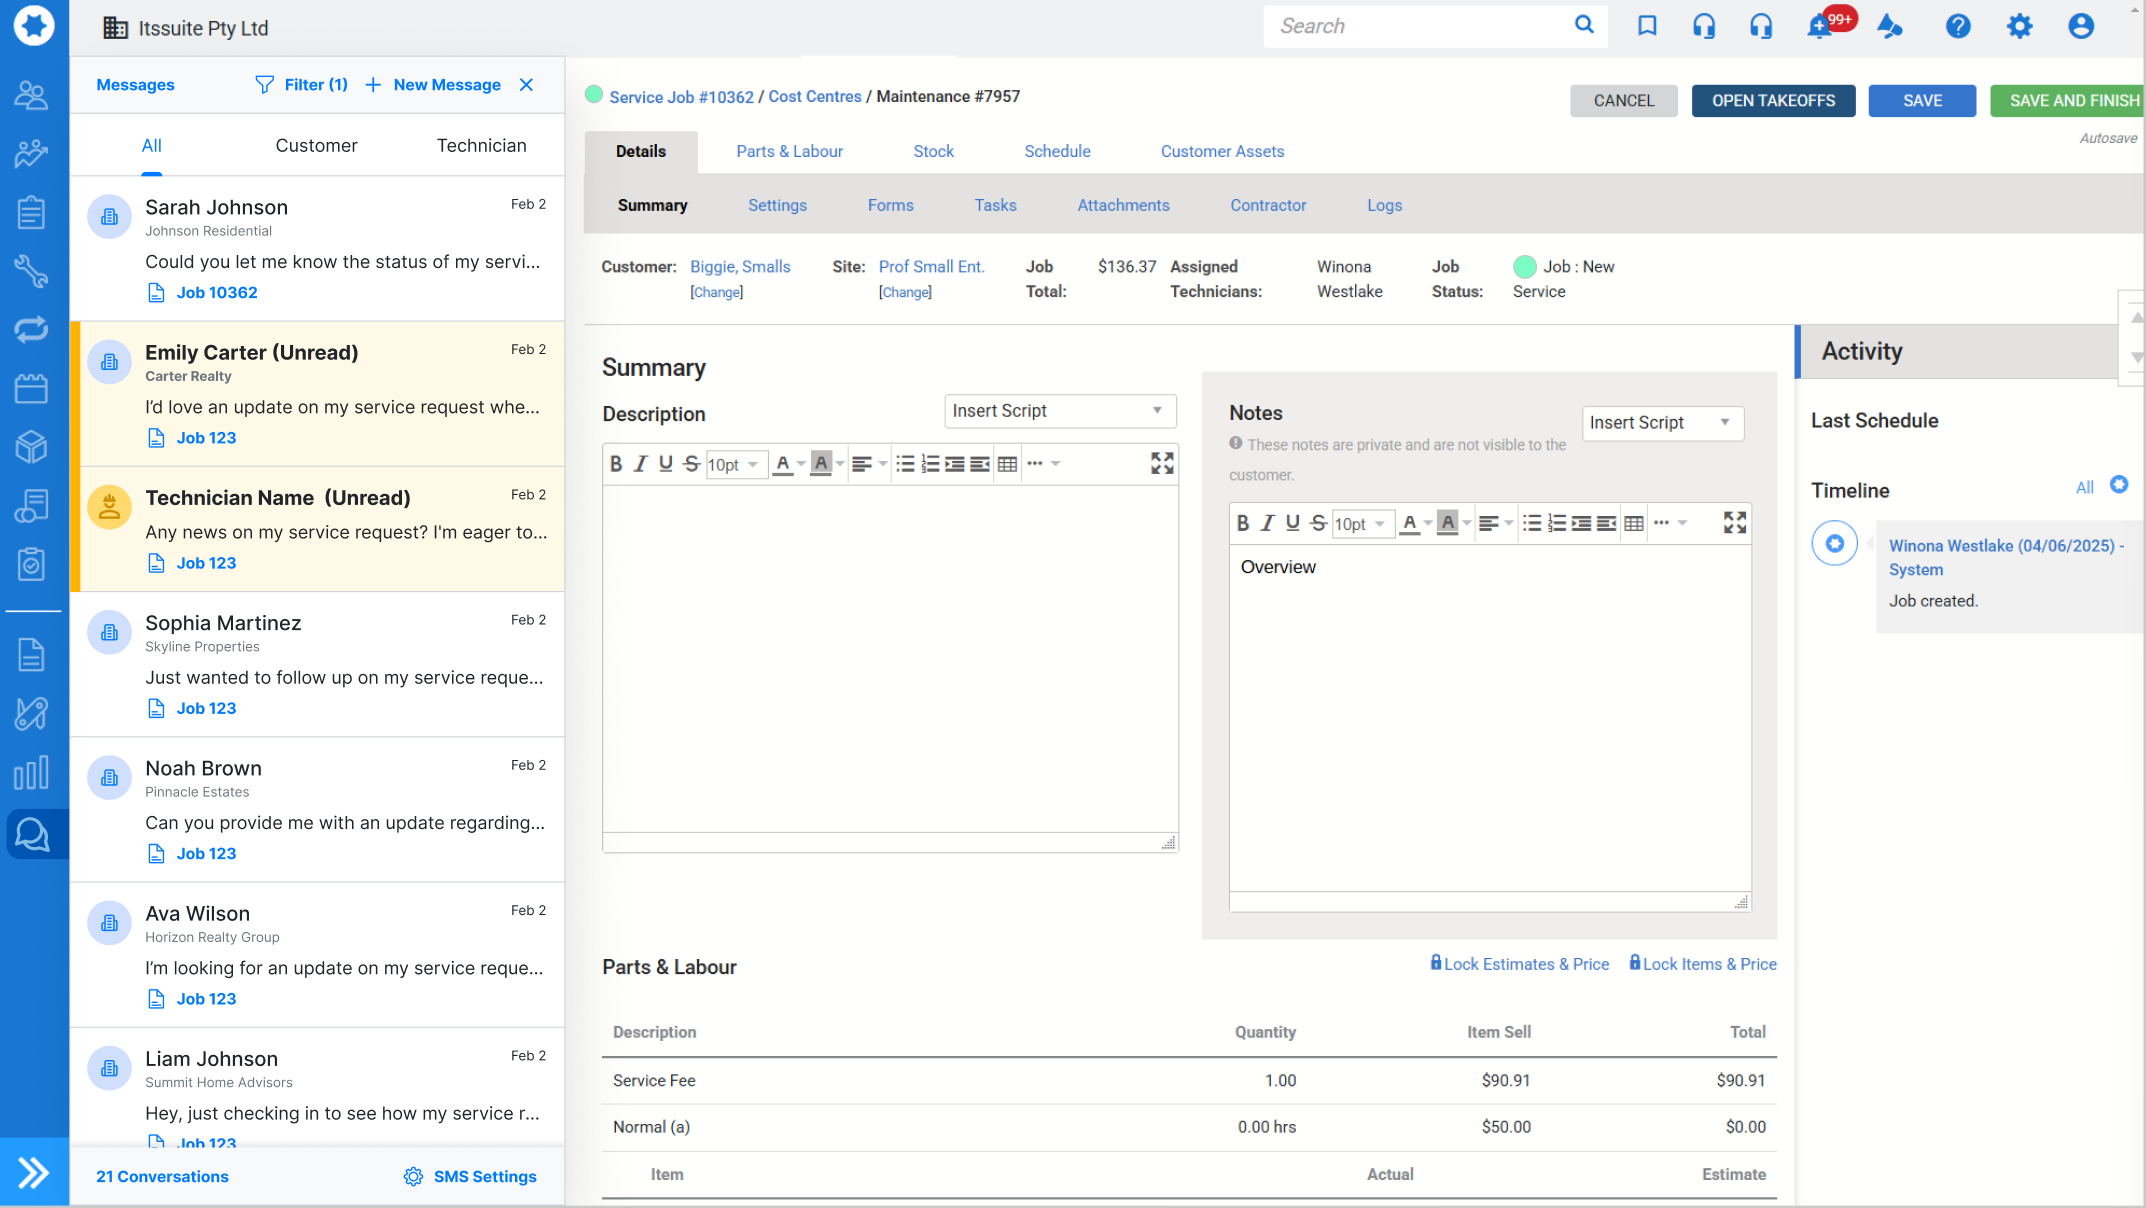Click the SAVE button
The image size is (2146, 1208).
pyautogui.click(x=1922, y=100)
